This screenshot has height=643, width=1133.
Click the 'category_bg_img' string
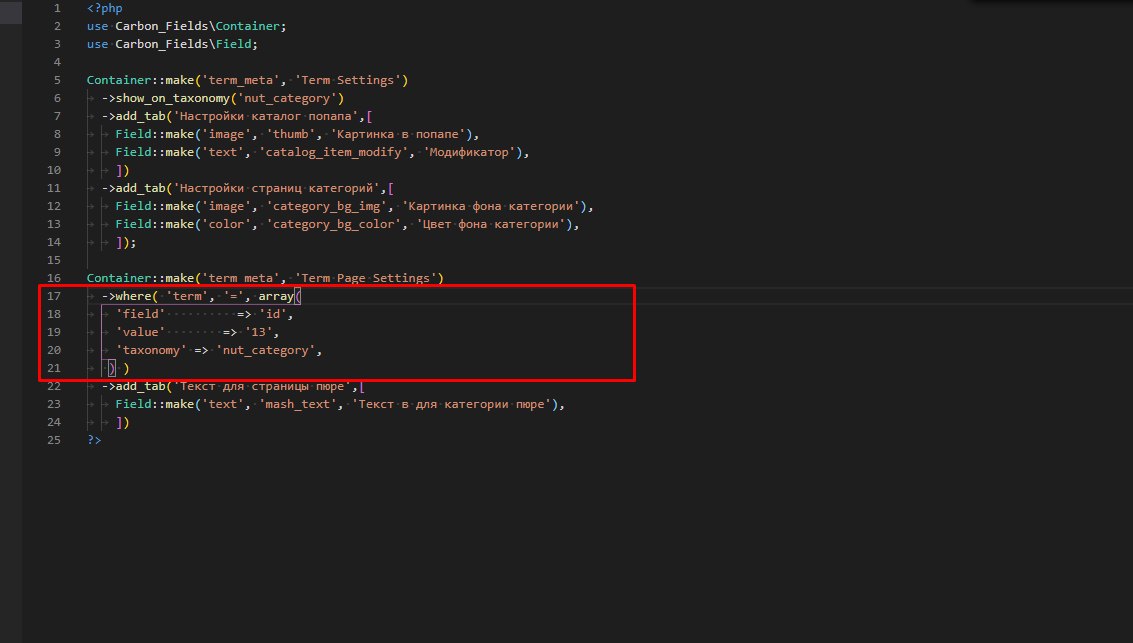coord(326,207)
